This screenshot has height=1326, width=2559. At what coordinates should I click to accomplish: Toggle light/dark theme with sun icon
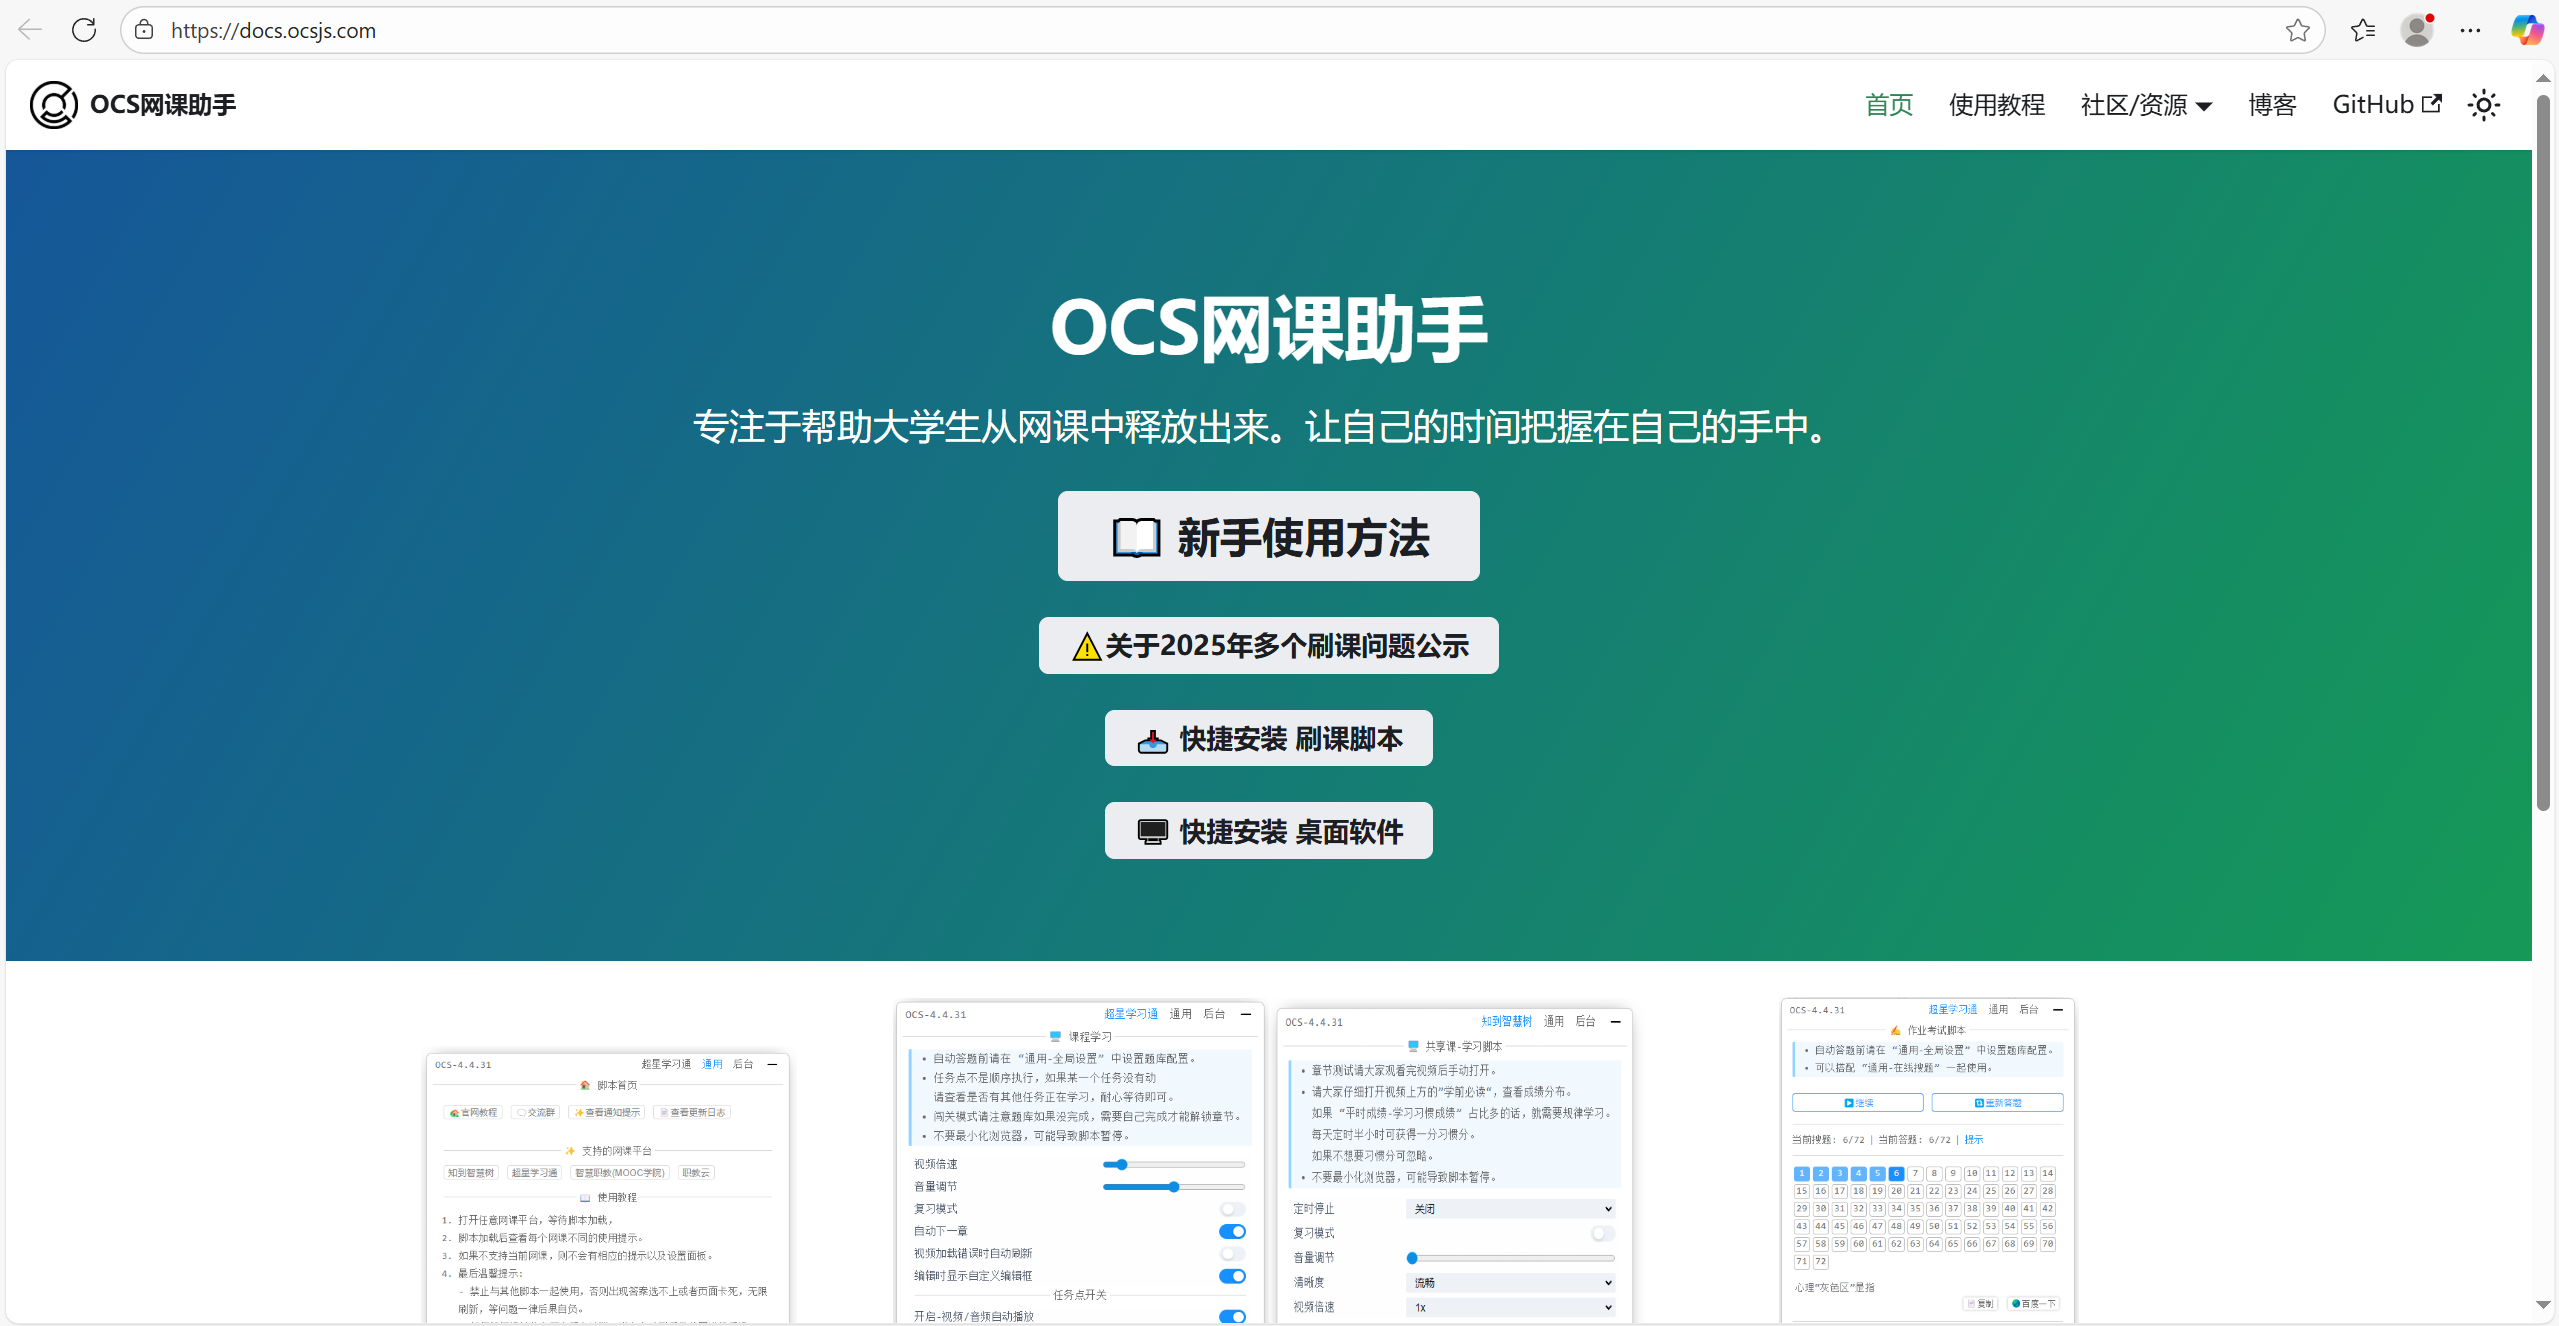[2484, 104]
